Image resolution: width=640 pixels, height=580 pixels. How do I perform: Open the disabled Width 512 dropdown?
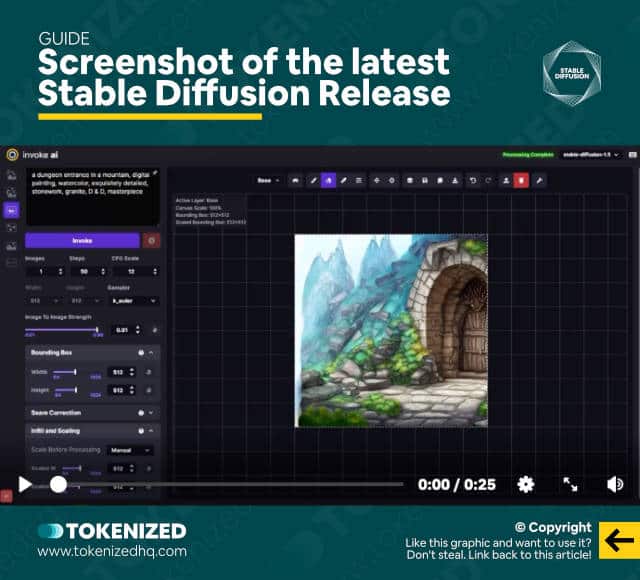44,301
